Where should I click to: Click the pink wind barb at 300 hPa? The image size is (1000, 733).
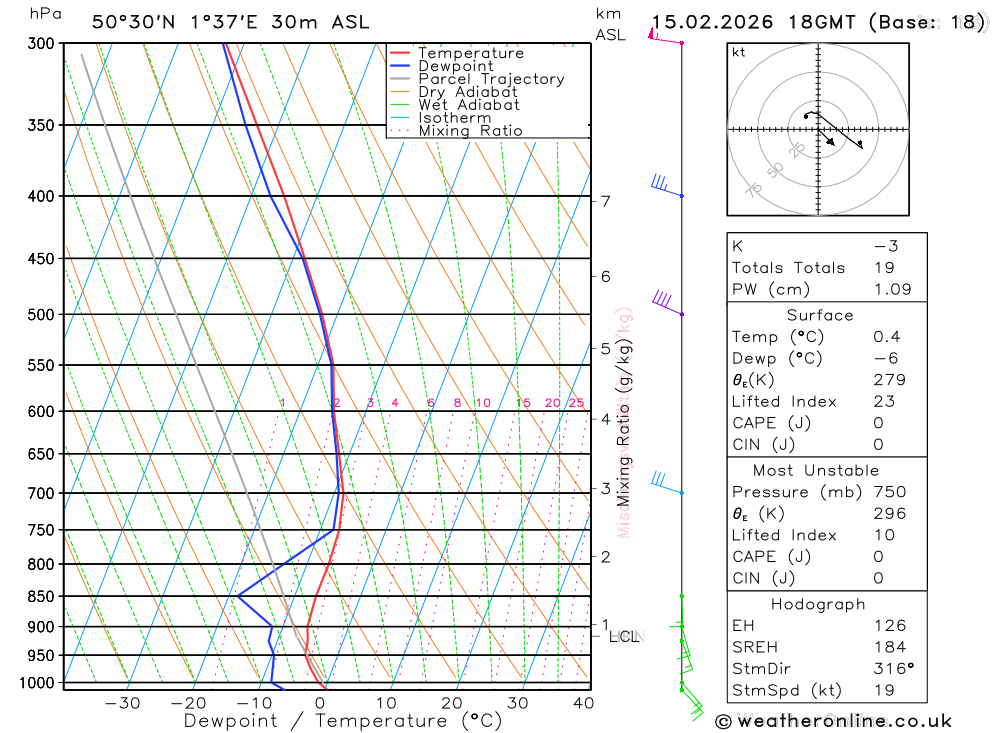pos(665,36)
